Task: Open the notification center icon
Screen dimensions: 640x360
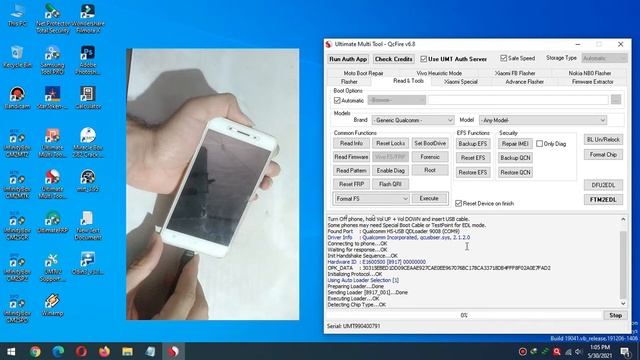Action: coord(626,351)
